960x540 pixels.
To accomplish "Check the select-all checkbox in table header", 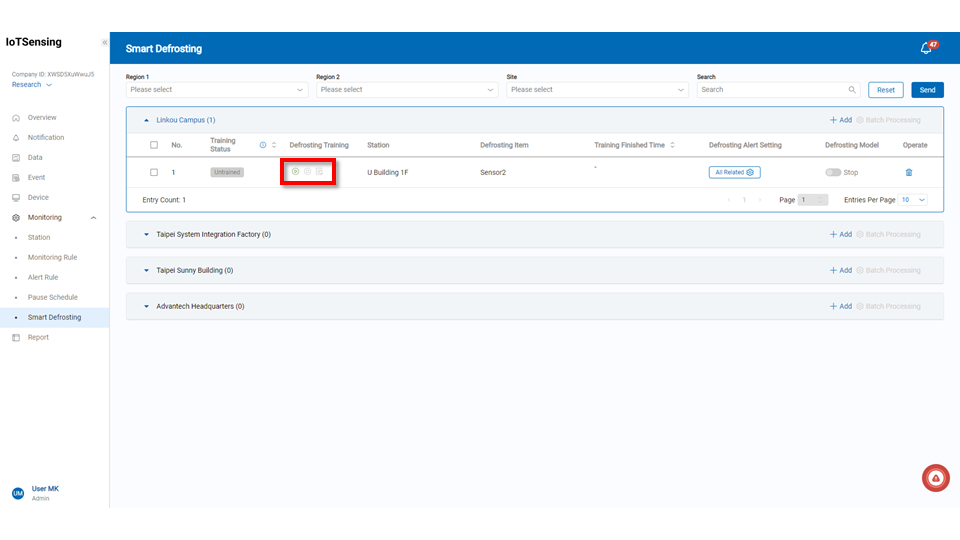I will 154,145.
